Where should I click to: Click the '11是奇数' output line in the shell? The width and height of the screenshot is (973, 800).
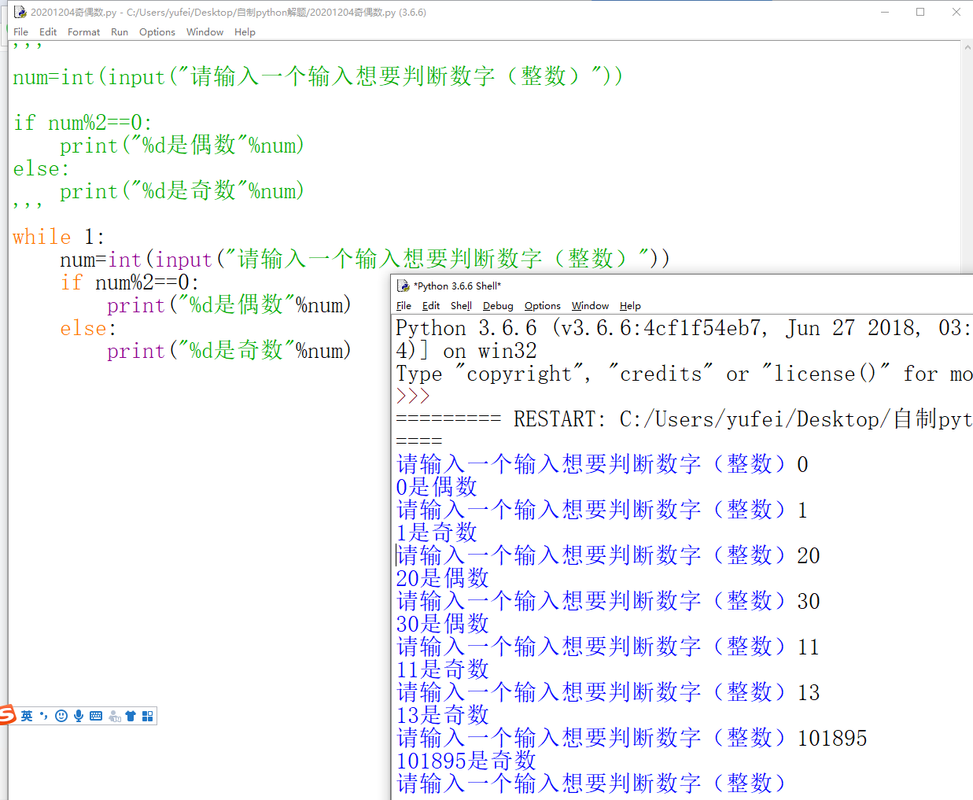click(x=442, y=669)
